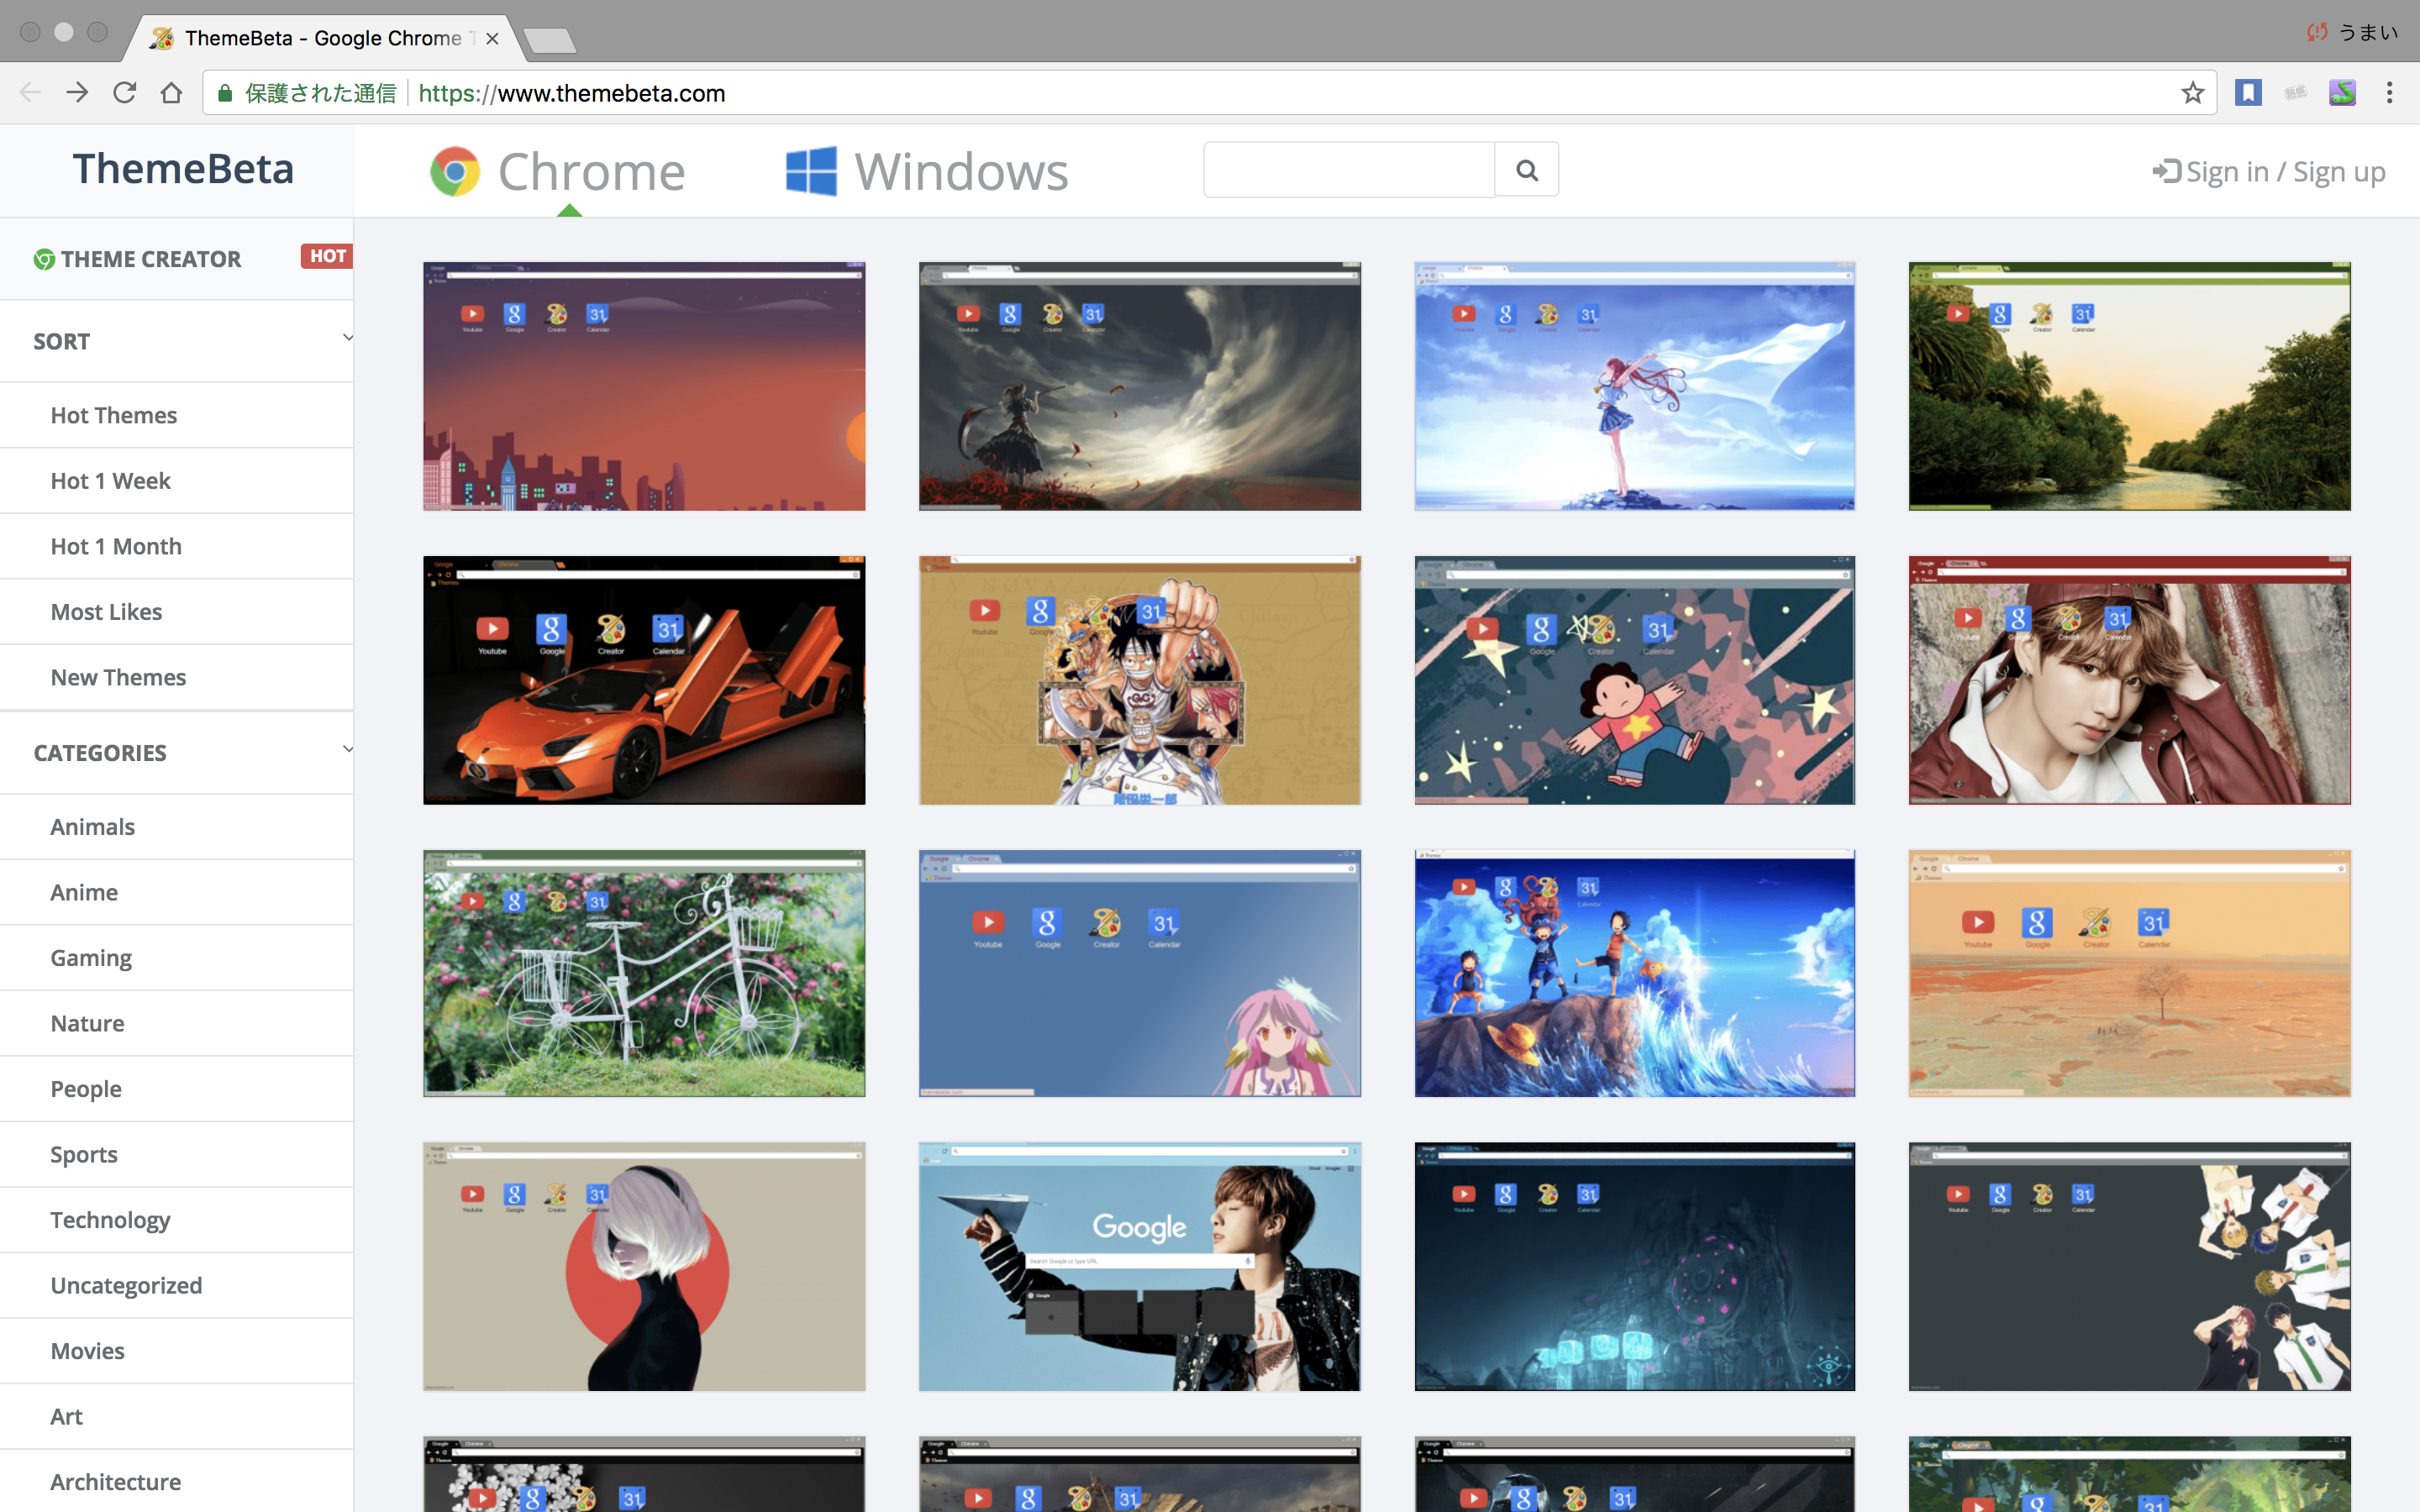Open the Chrome themes tab text
The image size is (2420, 1512).
click(x=591, y=172)
